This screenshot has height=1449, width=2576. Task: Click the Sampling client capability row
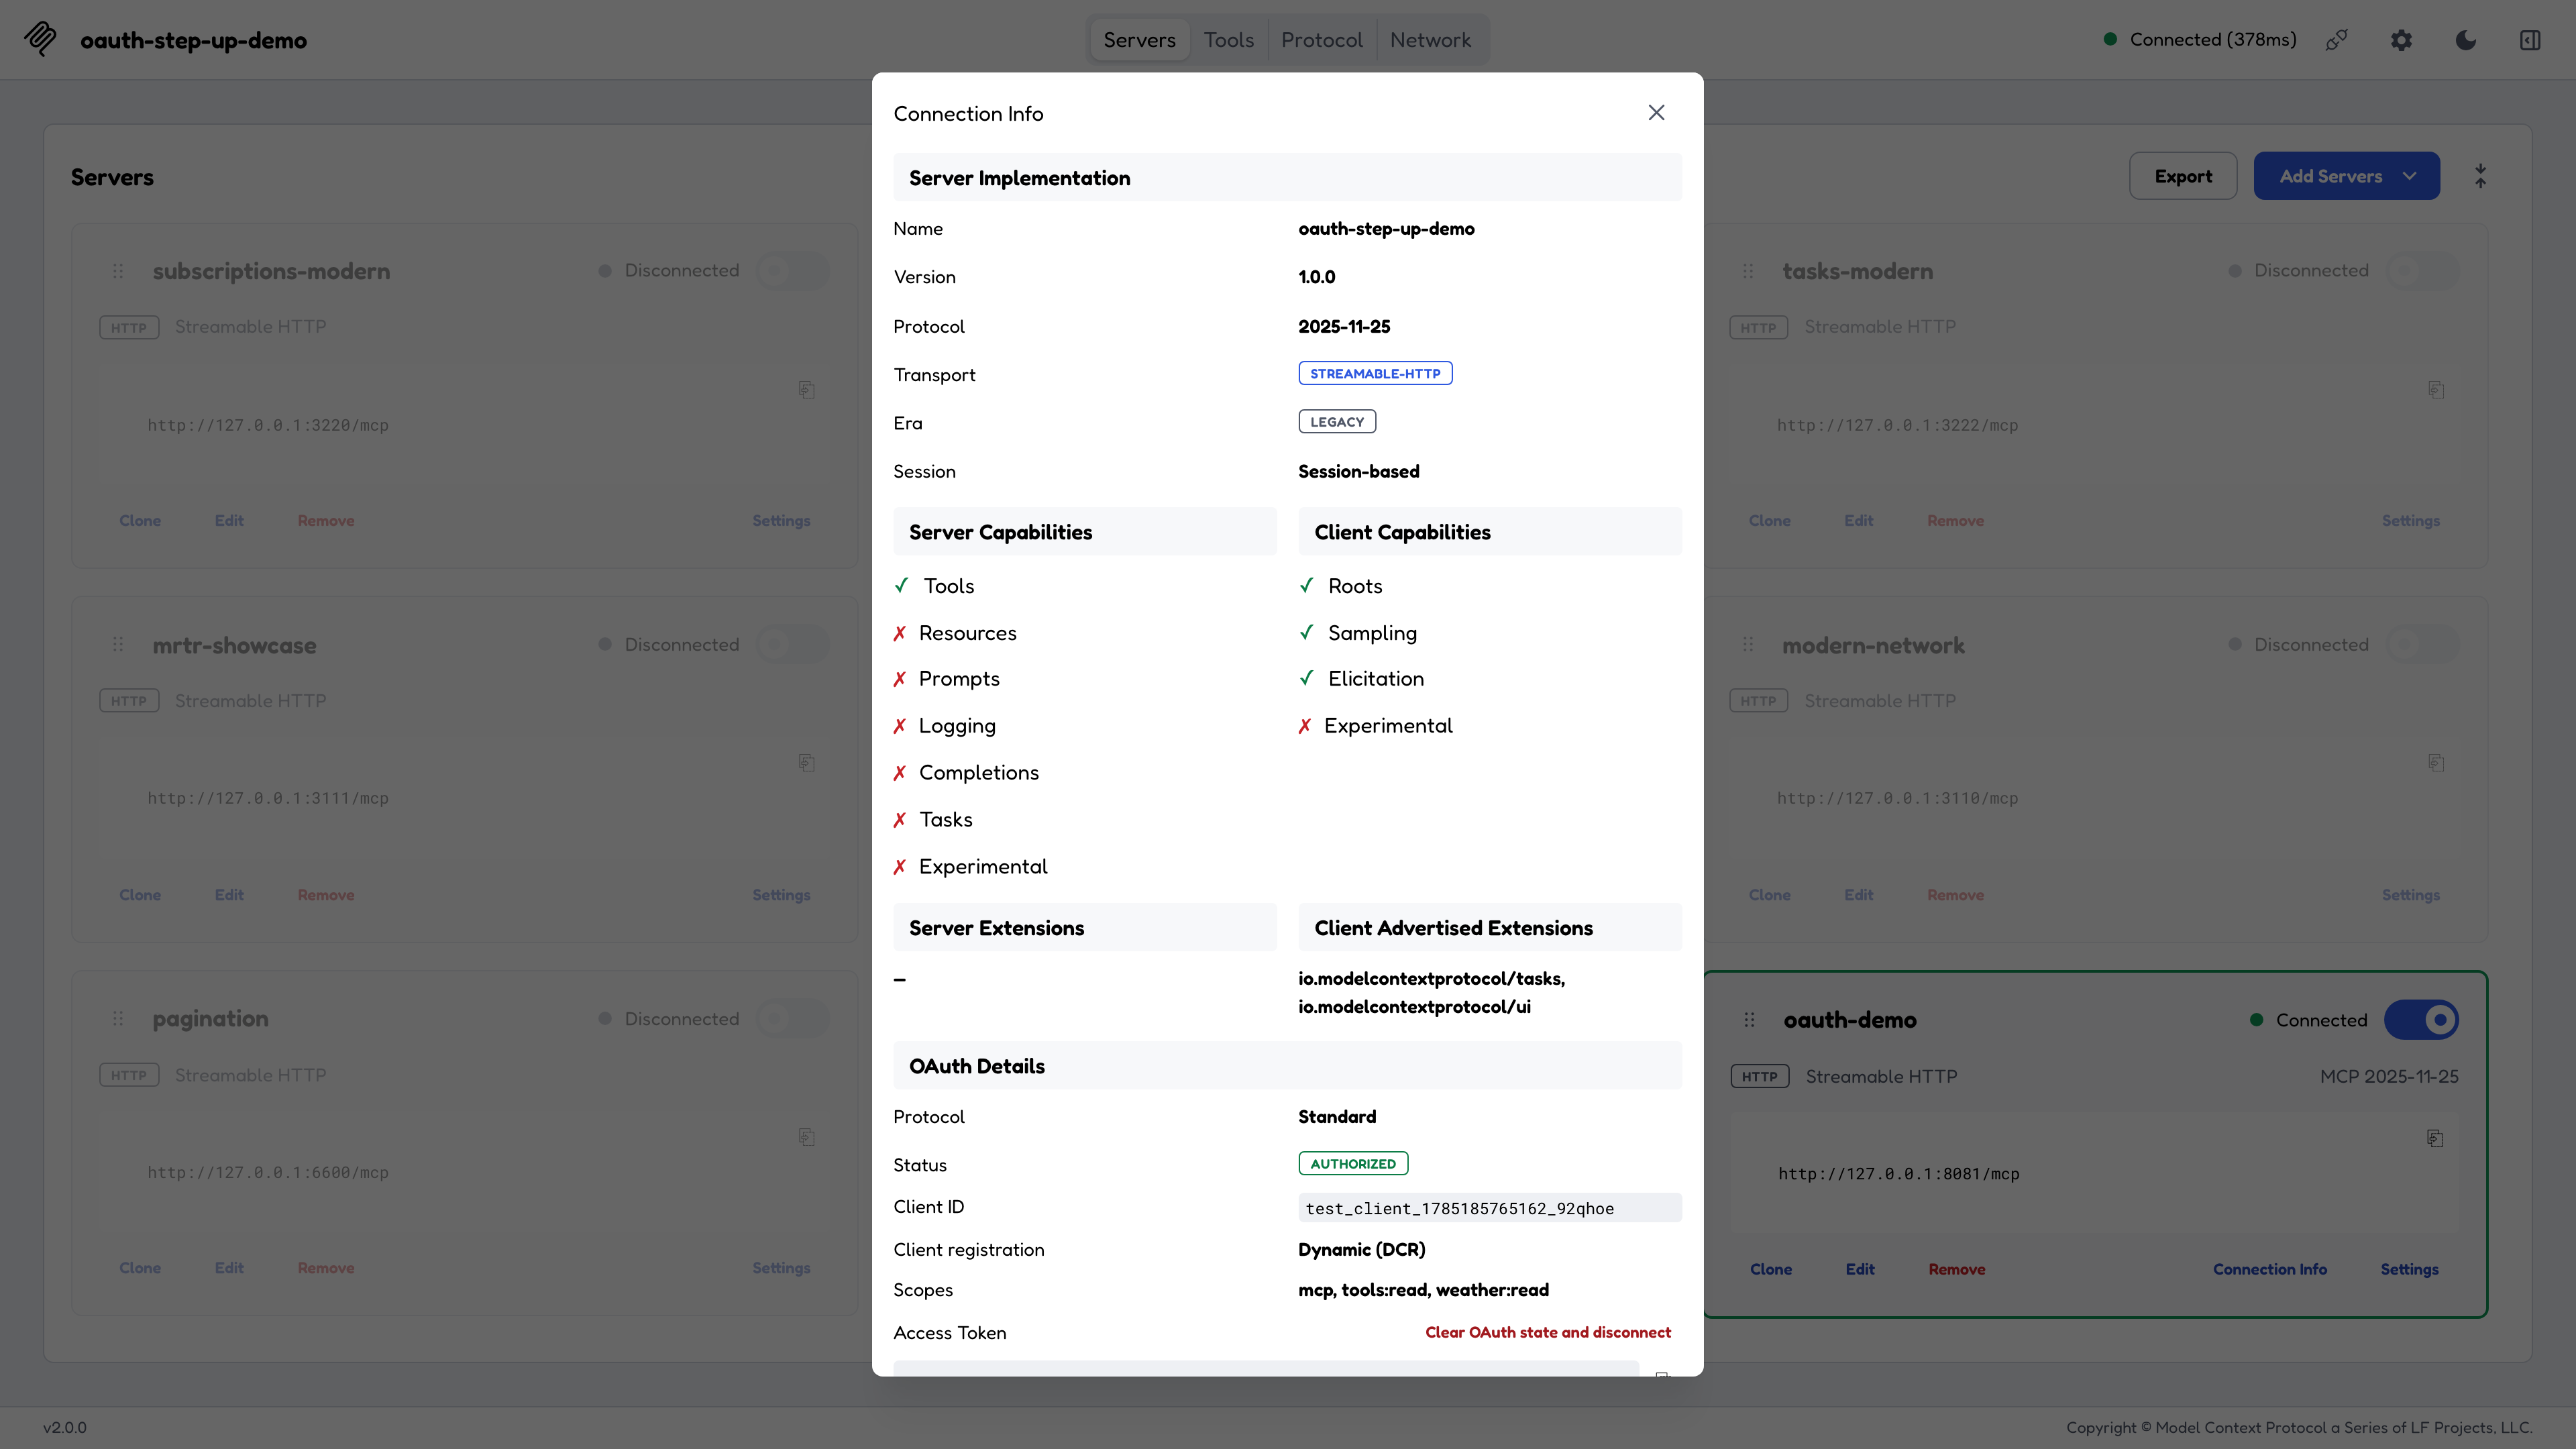1358,633
